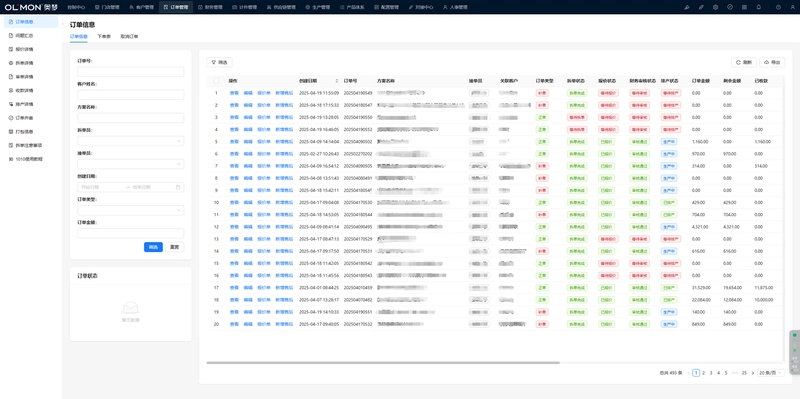Viewport: 800px width, 399px height.
Task: Open 财务管理 in the top navigation
Action: pos(211,7)
